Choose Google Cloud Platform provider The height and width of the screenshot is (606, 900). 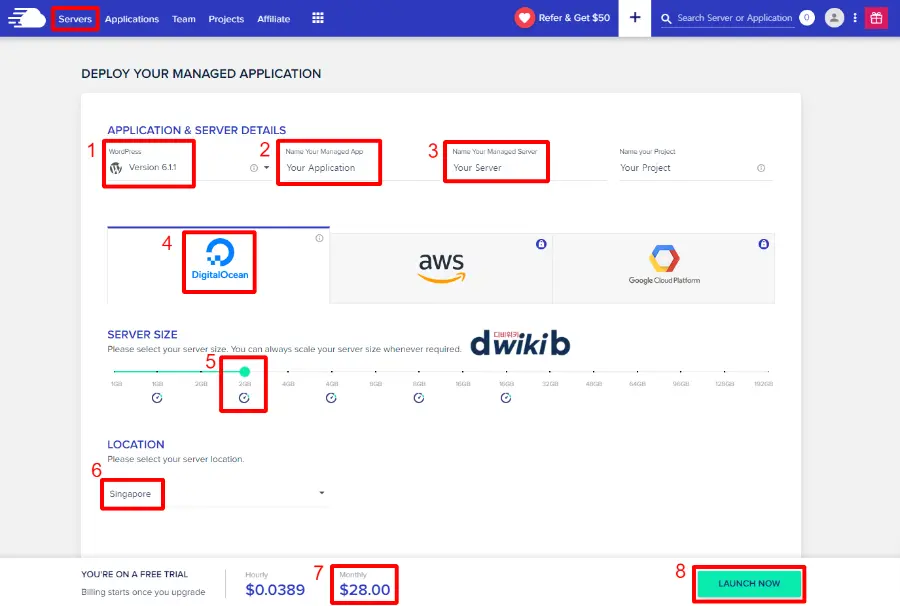(x=663, y=267)
